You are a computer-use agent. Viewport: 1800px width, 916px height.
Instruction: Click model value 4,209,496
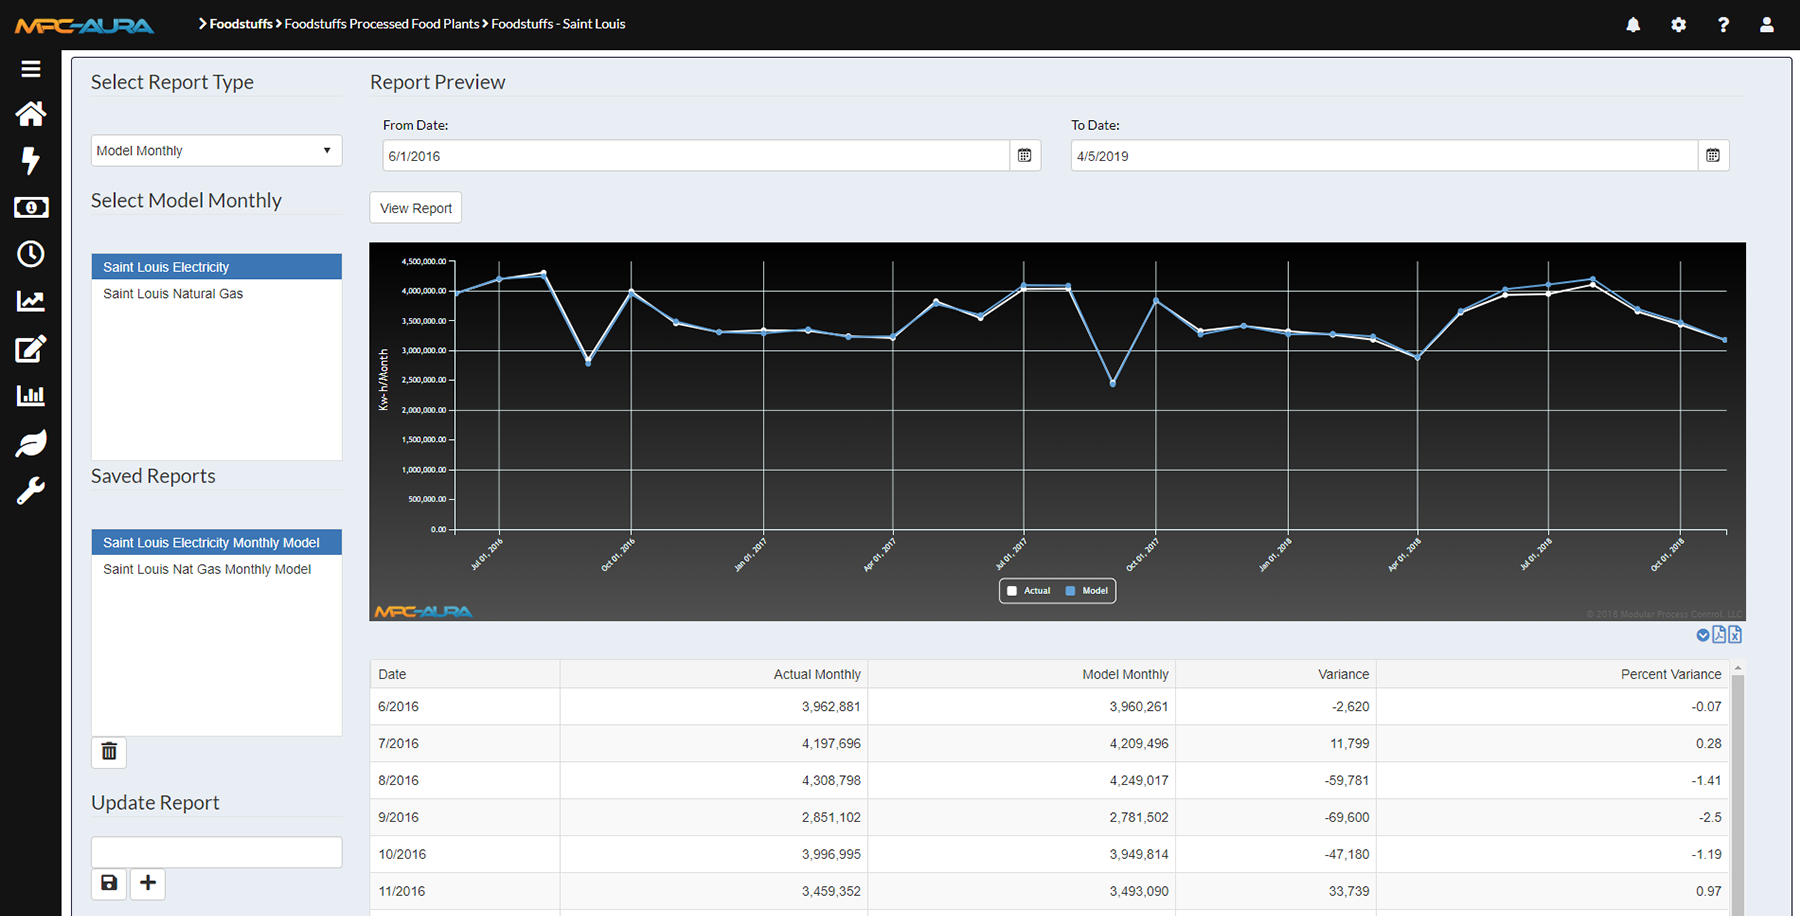click(x=1139, y=744)
